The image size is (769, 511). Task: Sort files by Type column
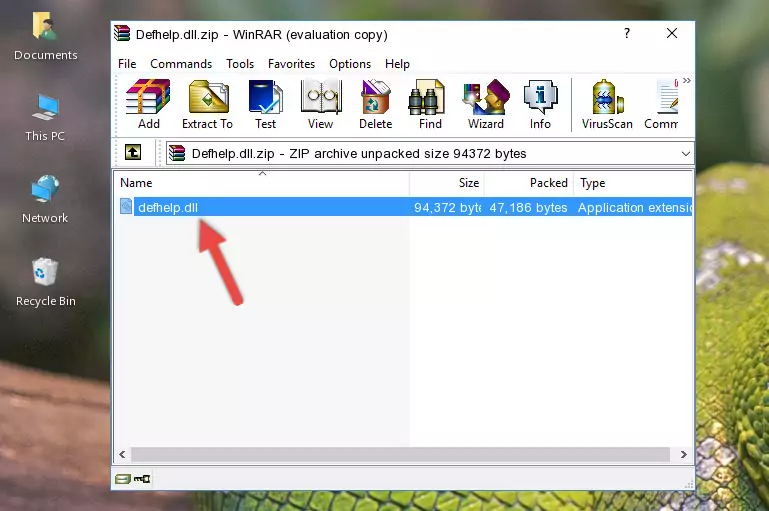[x=633, y=183]
